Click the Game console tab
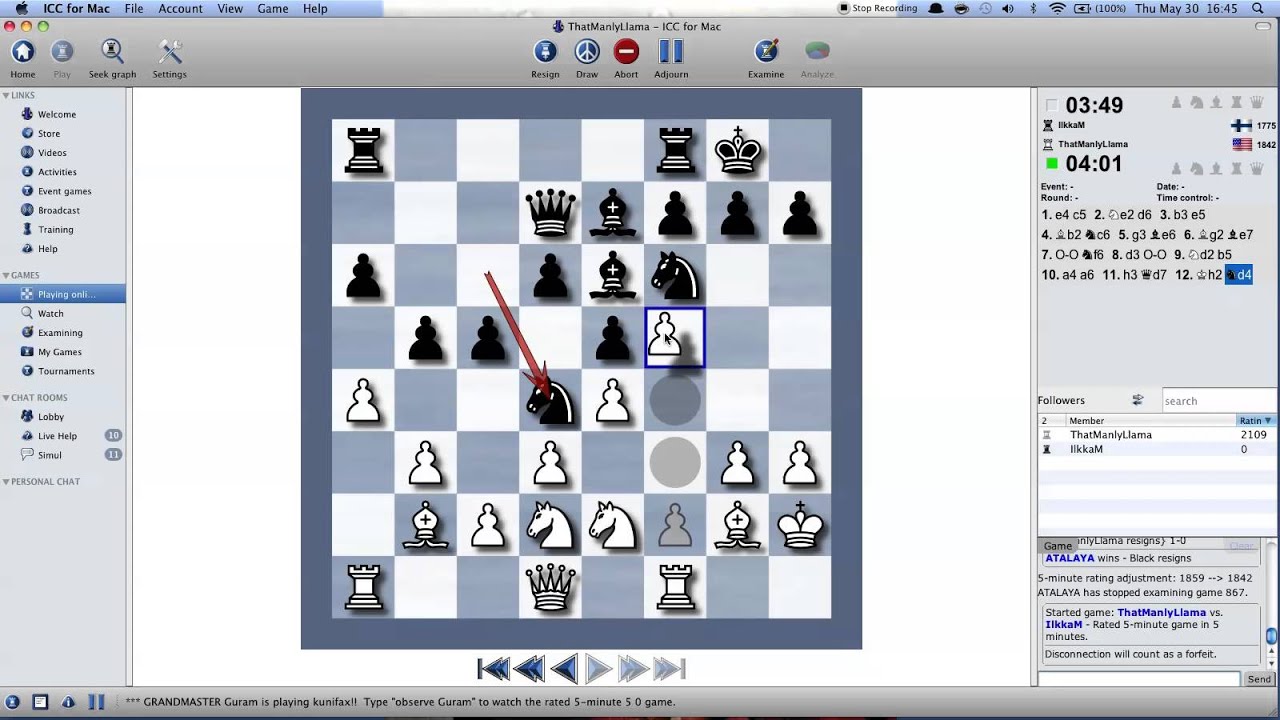The width and height of the screenshot is (1280, 720). pyautogui.click(x=1058, y=546)
